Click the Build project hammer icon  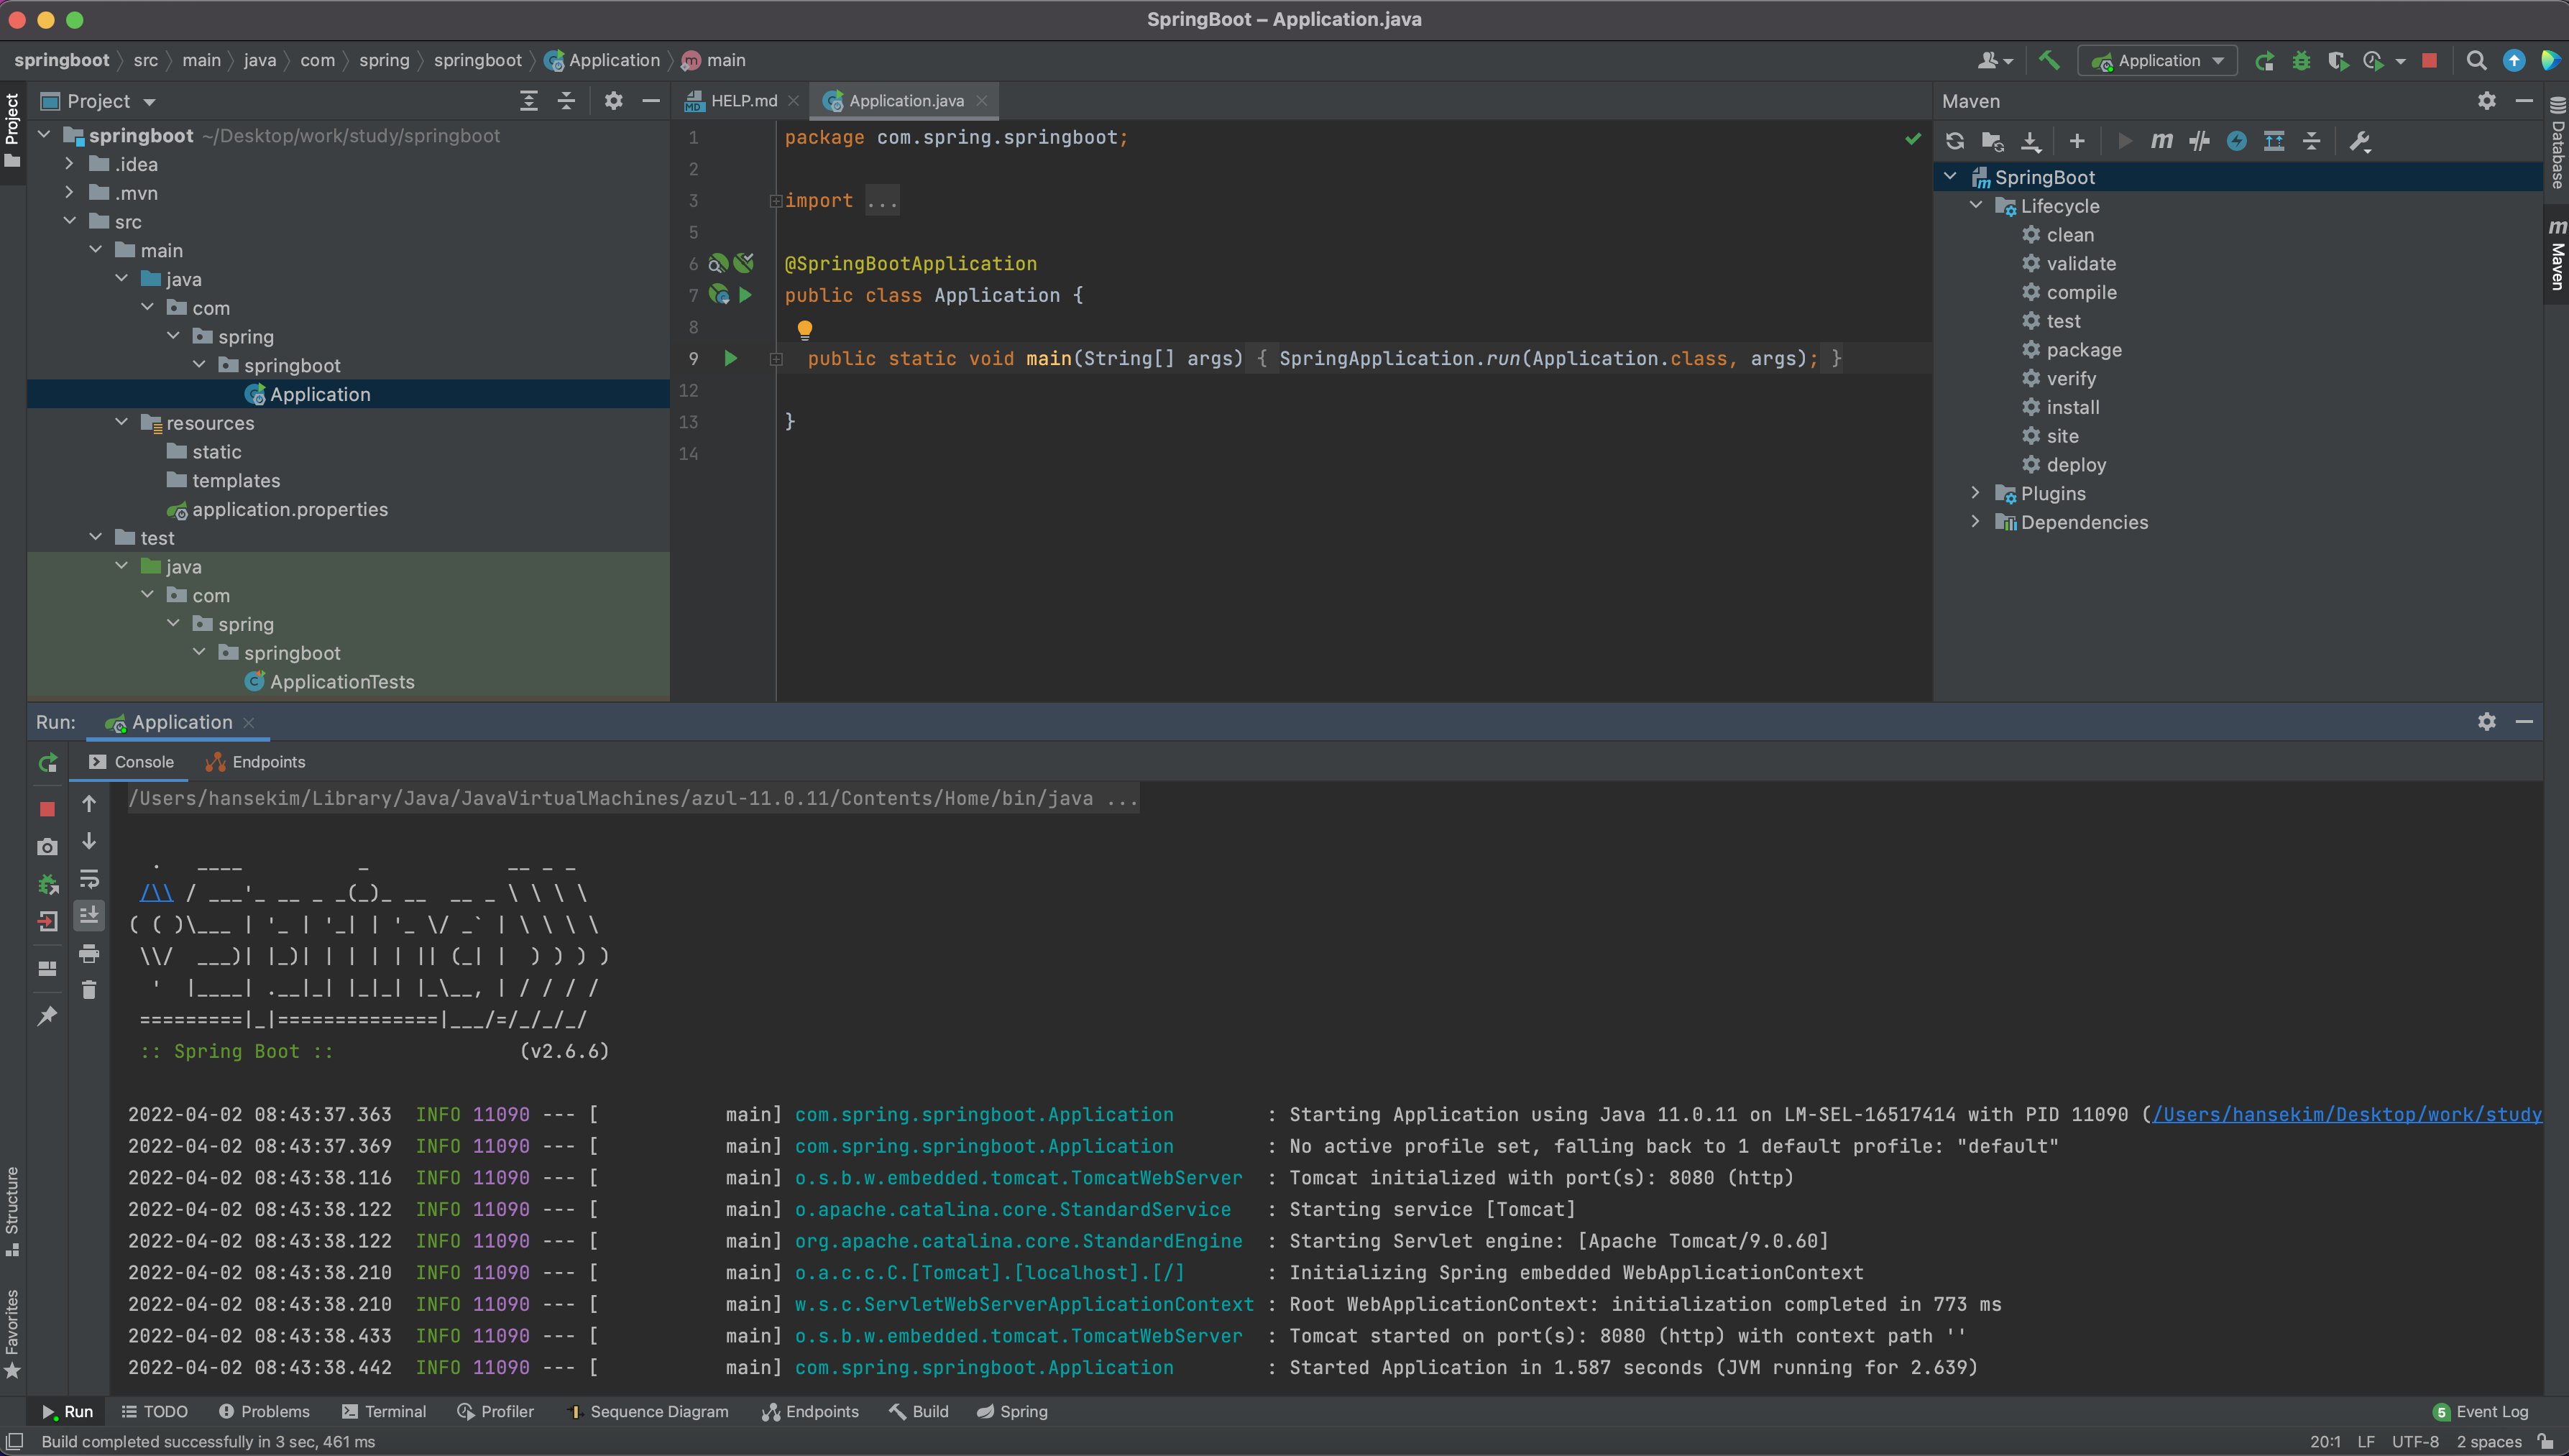pyautogui.click(x=2049, y=61)
